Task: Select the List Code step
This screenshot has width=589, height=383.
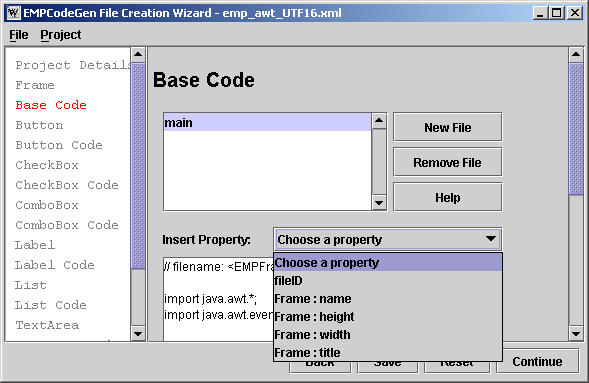Action: [51, 305]
